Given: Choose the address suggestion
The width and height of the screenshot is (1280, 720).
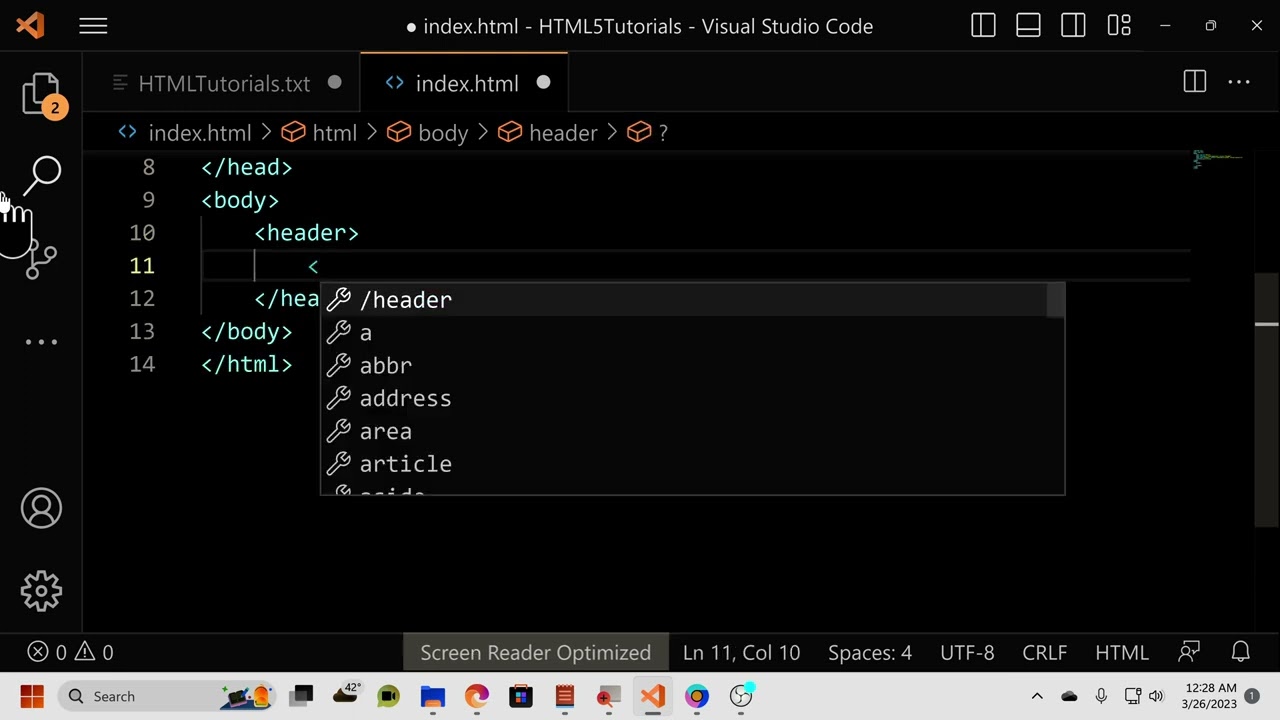Looking at the screenshot, I should click(x=692, y=399).
